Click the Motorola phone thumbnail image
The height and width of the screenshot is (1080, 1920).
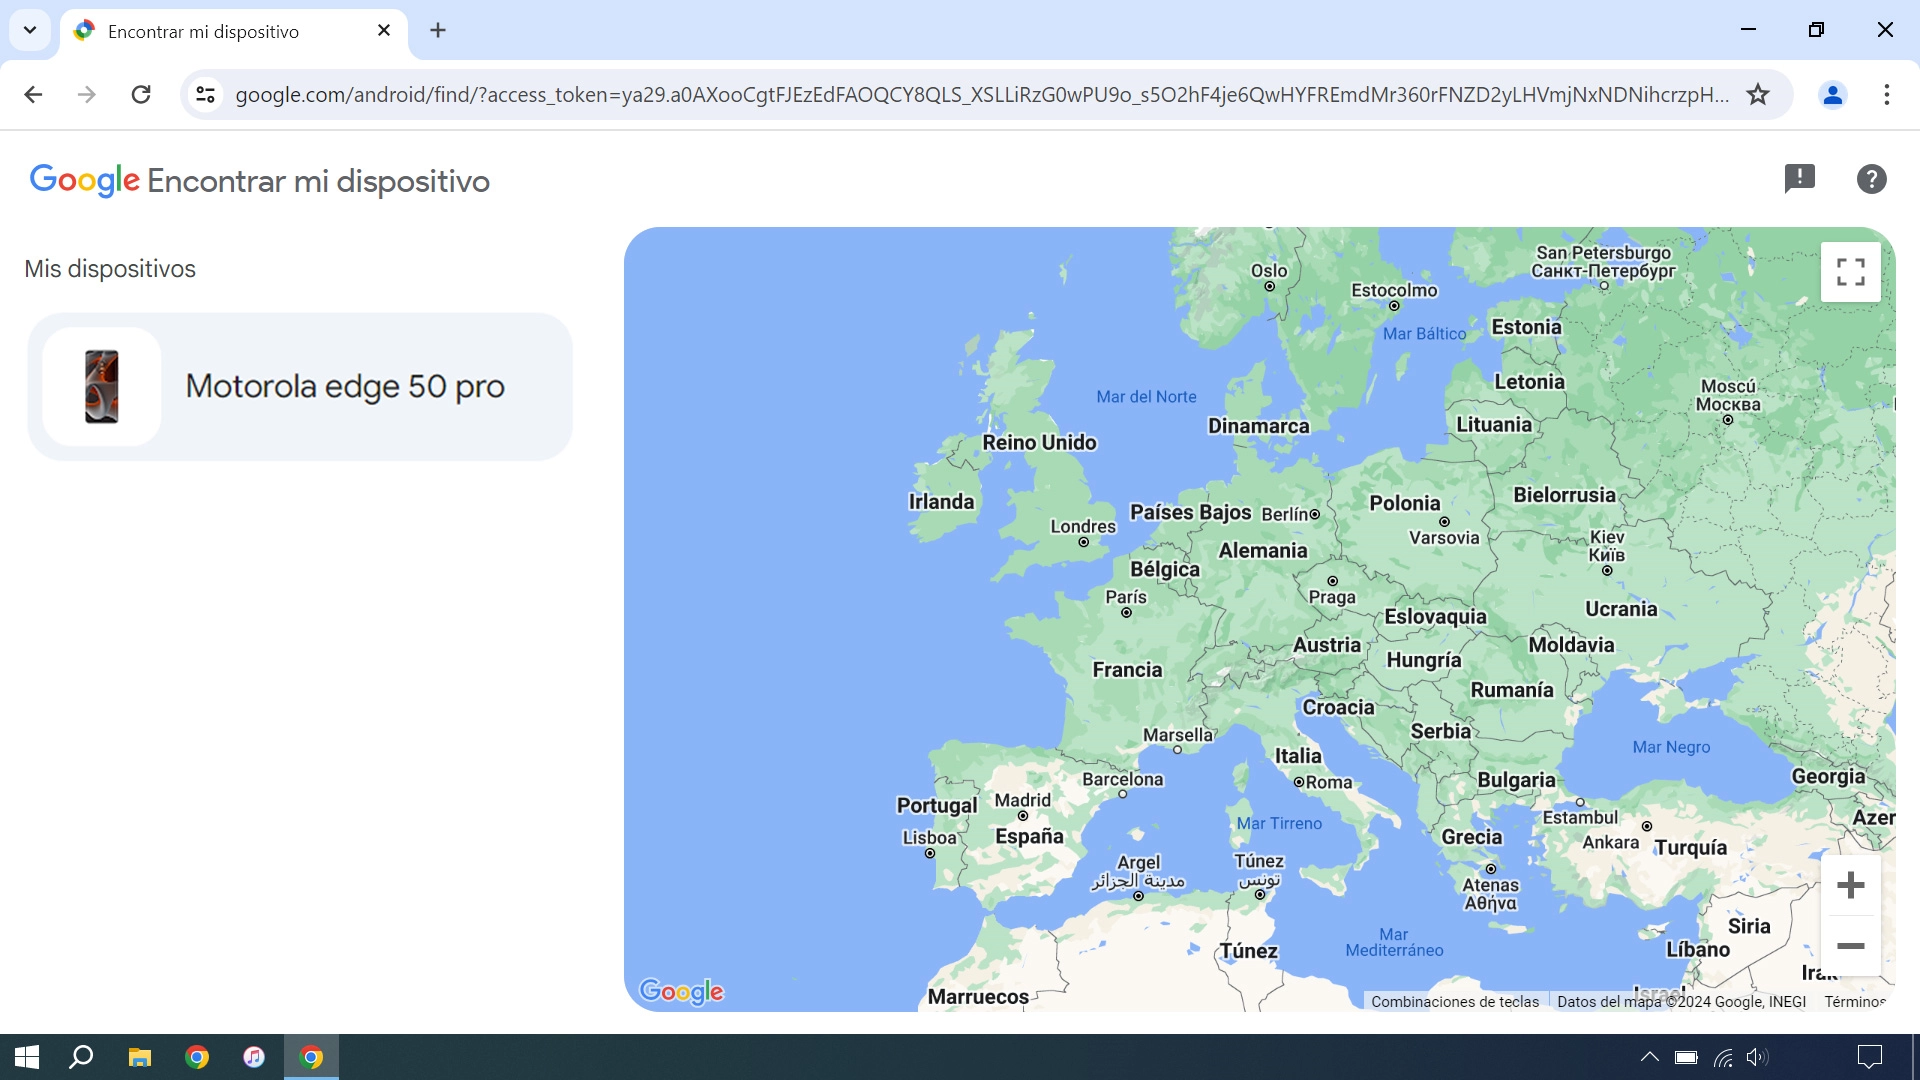[102, 387]
